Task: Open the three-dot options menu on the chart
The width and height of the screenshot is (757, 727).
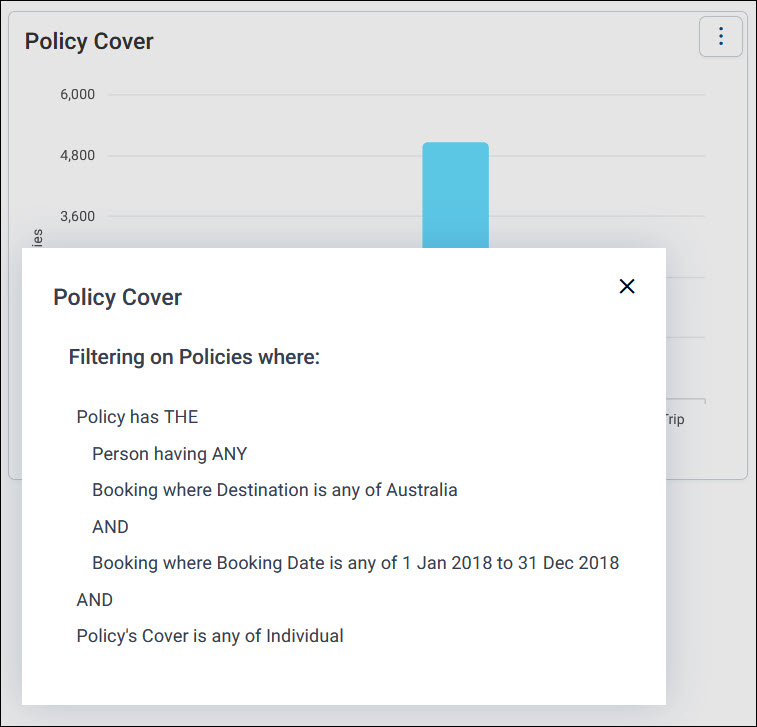Action: pyautogui.click(x=720, y=37)
